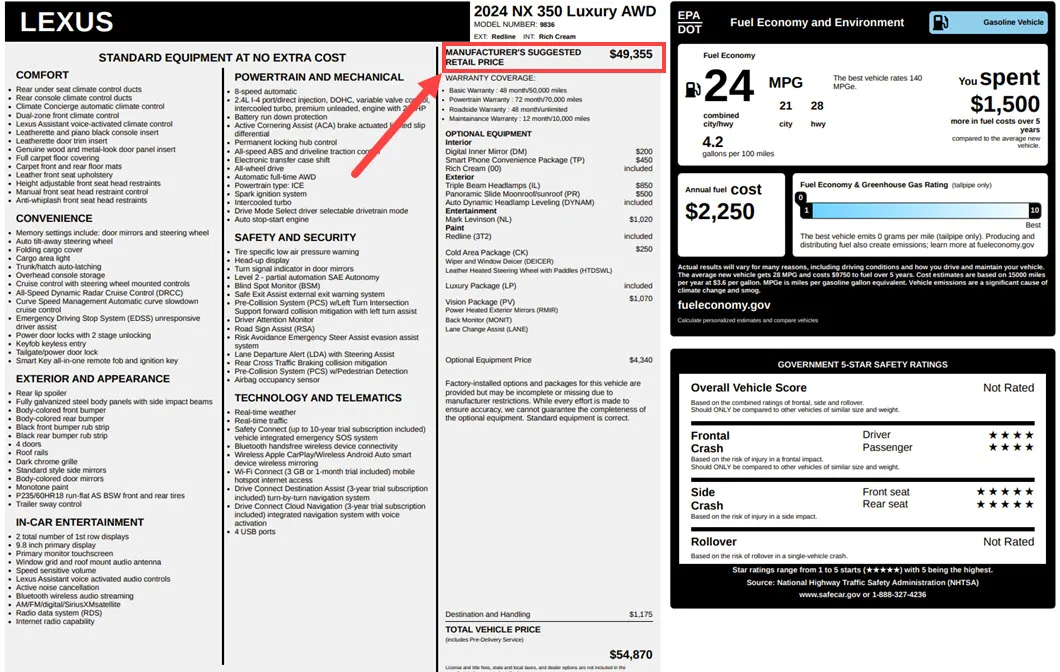1060x672 pixels.
Task: Click the Gasoline Vehicle pump icon
Action: (941, 21)
